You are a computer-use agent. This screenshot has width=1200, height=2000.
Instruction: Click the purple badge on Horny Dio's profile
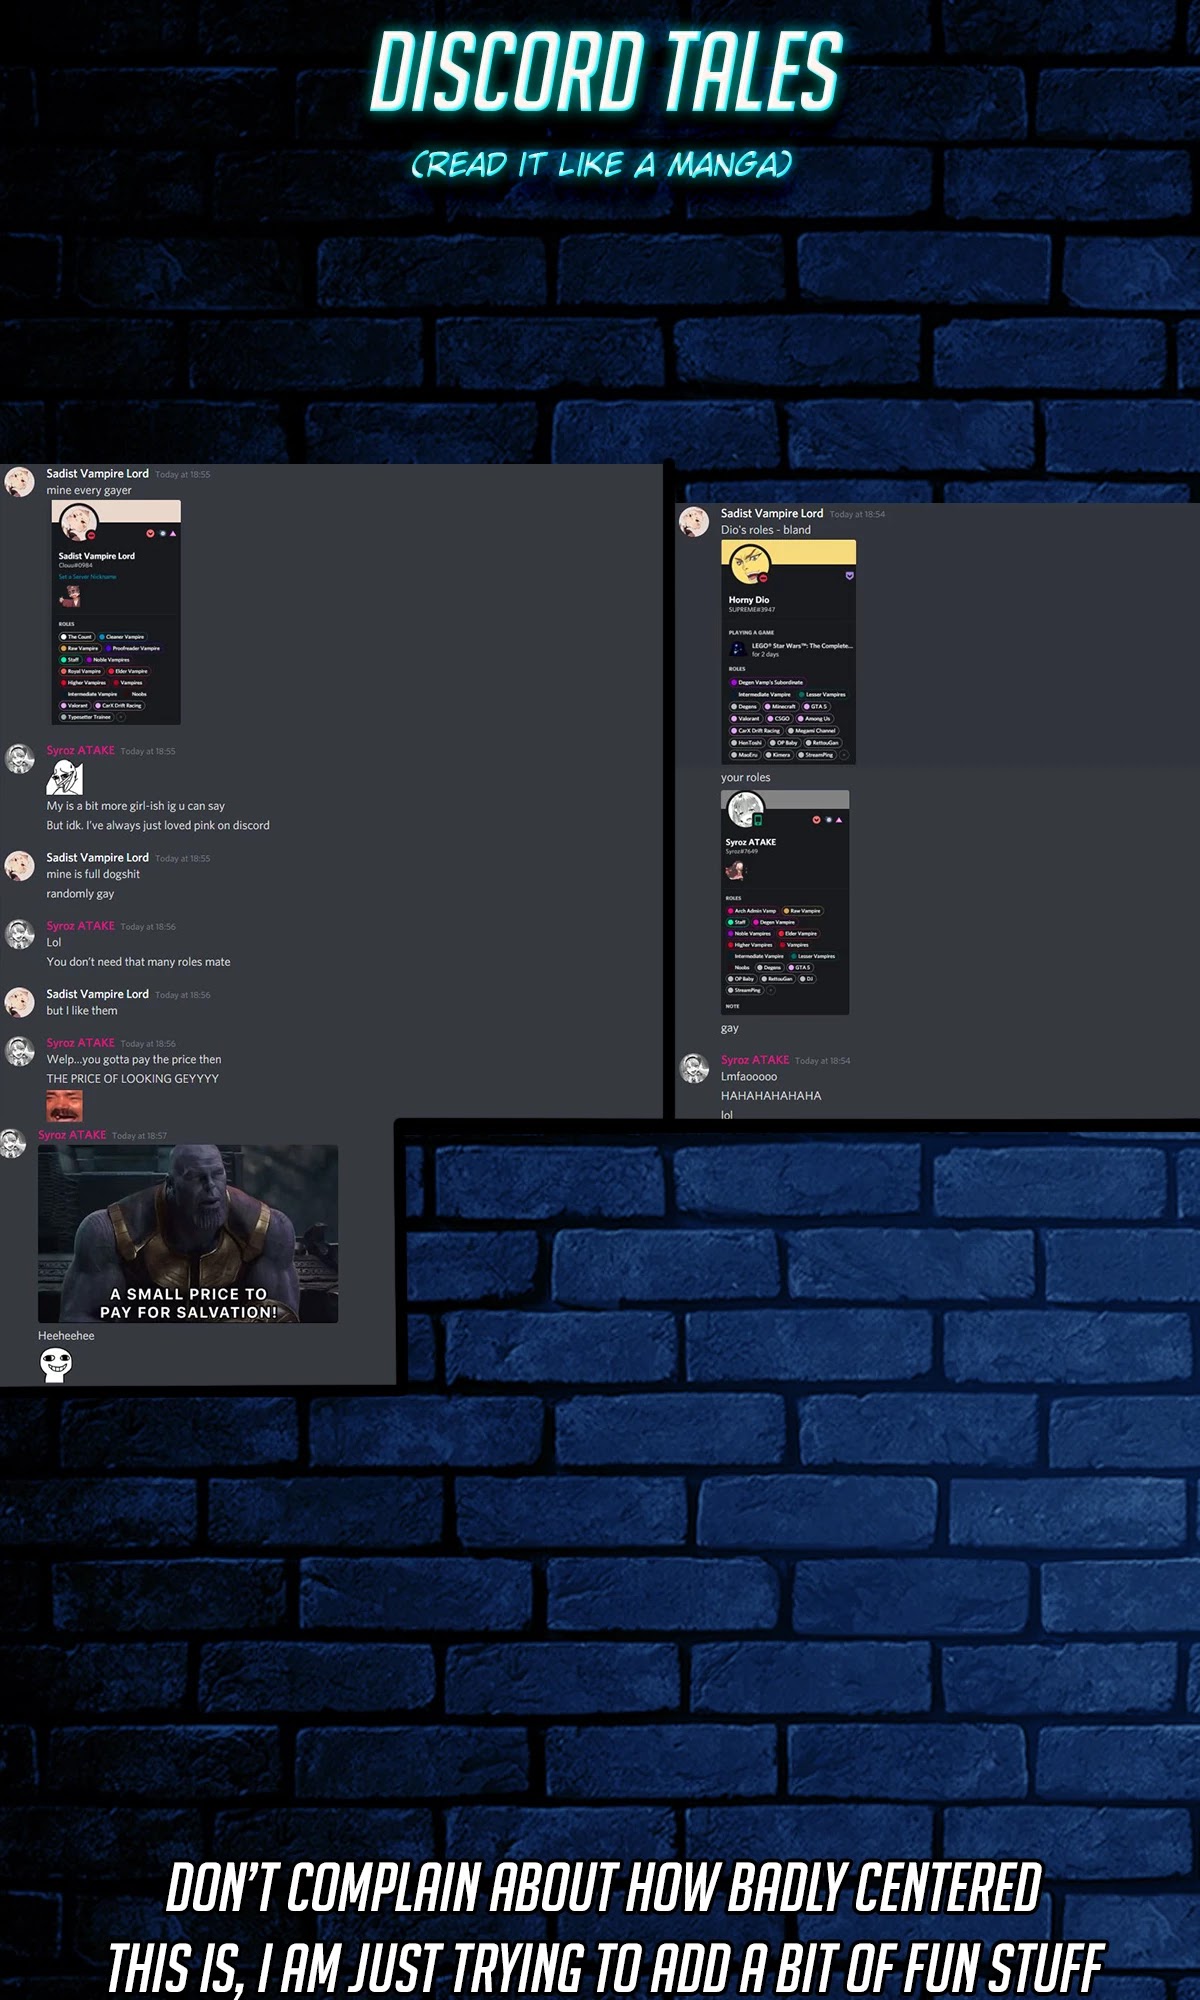[849, 576]
